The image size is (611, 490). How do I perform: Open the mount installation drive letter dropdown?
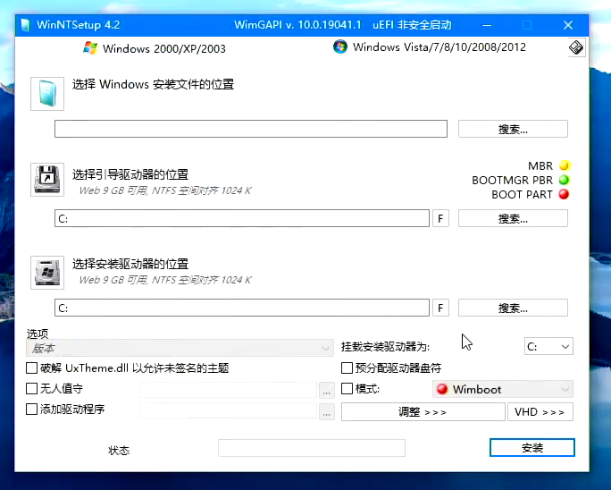549,346
